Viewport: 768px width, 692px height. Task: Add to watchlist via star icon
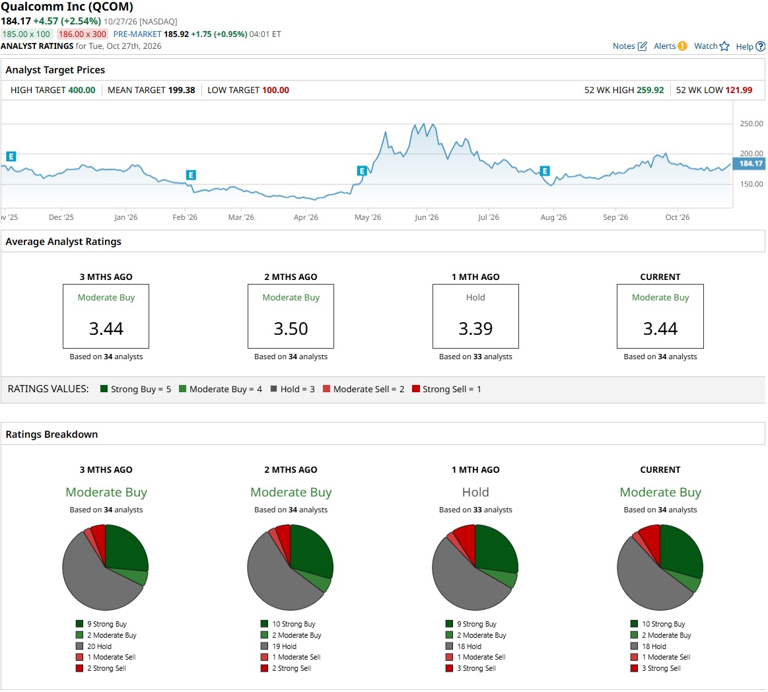click(724, 46)
